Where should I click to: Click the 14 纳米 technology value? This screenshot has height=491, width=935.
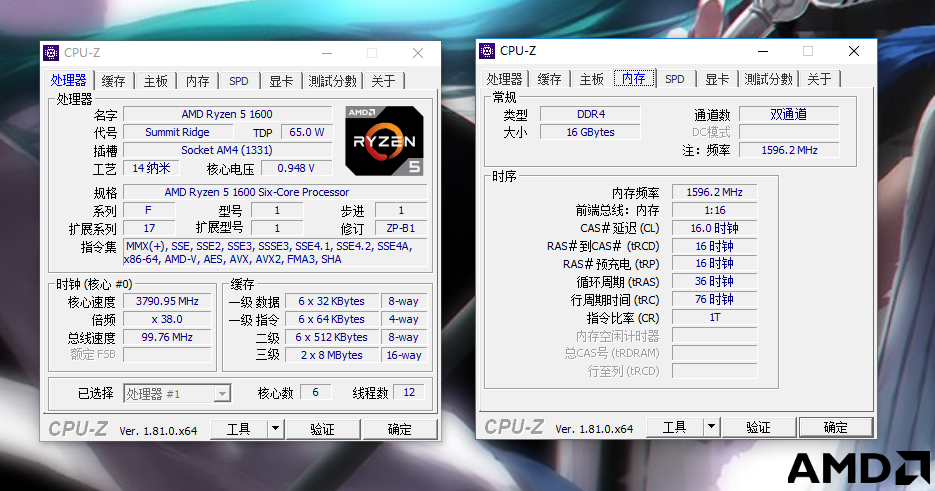pos(151,168)
